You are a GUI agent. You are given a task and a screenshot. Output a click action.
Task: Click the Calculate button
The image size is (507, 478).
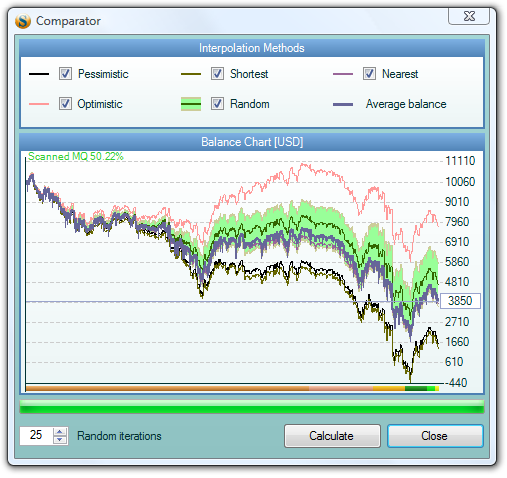click(332, 436)
